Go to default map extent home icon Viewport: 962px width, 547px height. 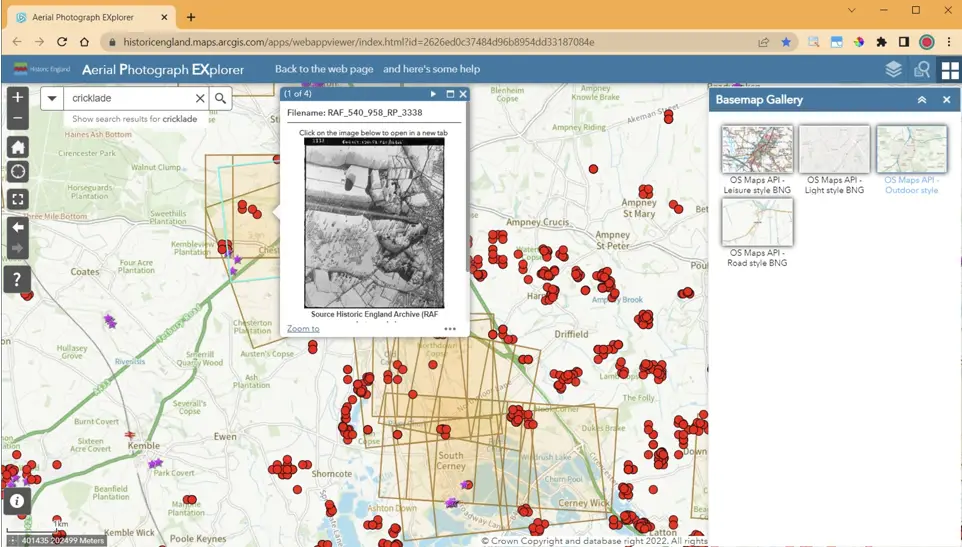point(17,147)
